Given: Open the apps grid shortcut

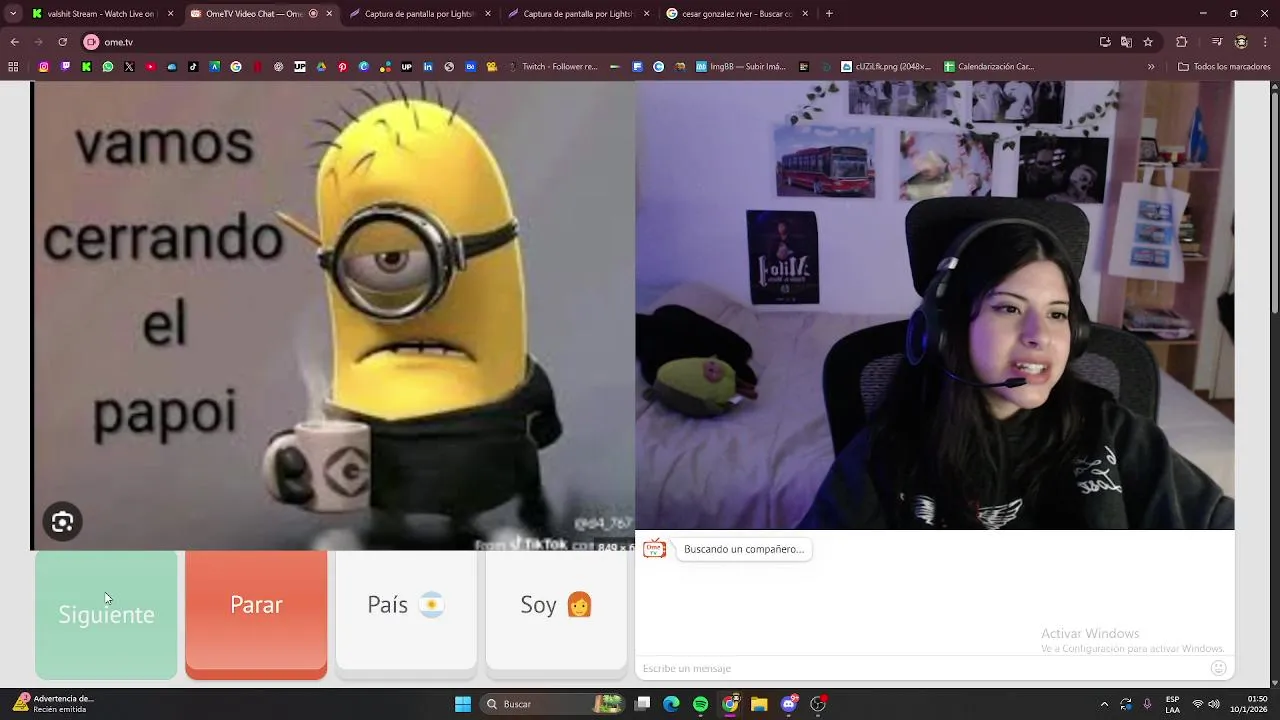Looking at the screenshot, I should tap(13, 67).
